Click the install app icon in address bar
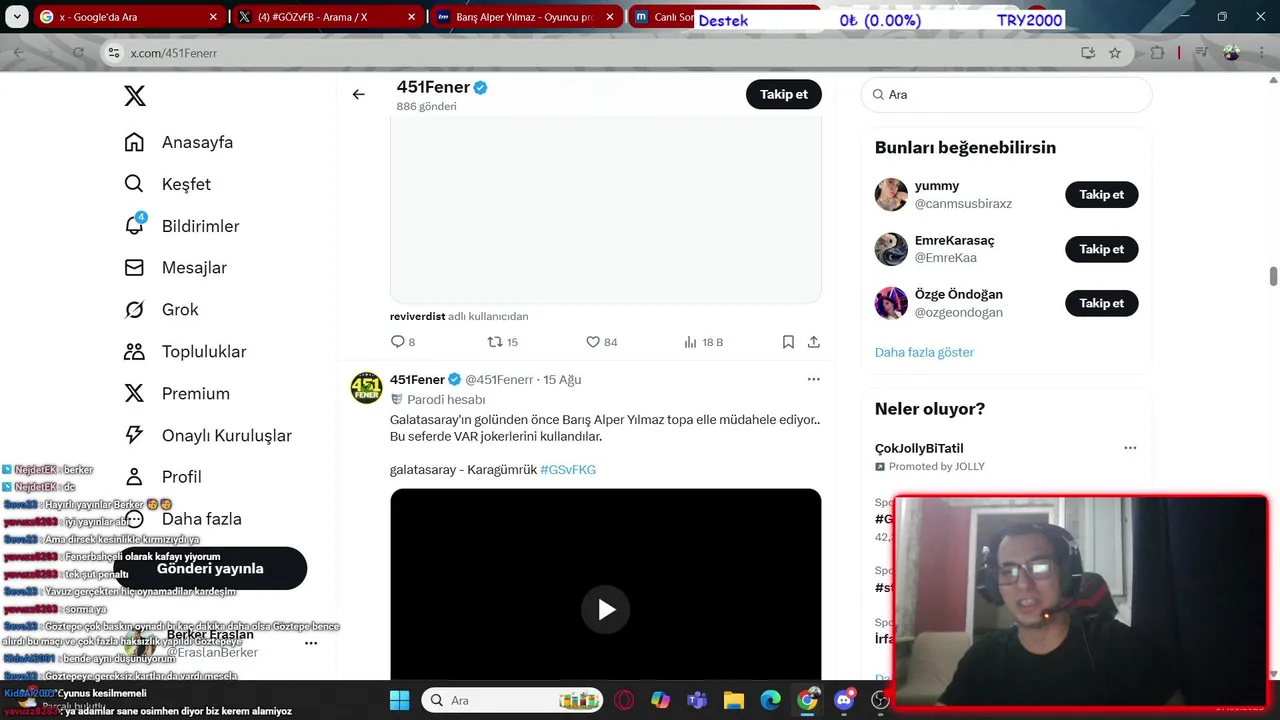Image resolution: width=1280 pixels, height=720 pixels. click(1088, 53)
